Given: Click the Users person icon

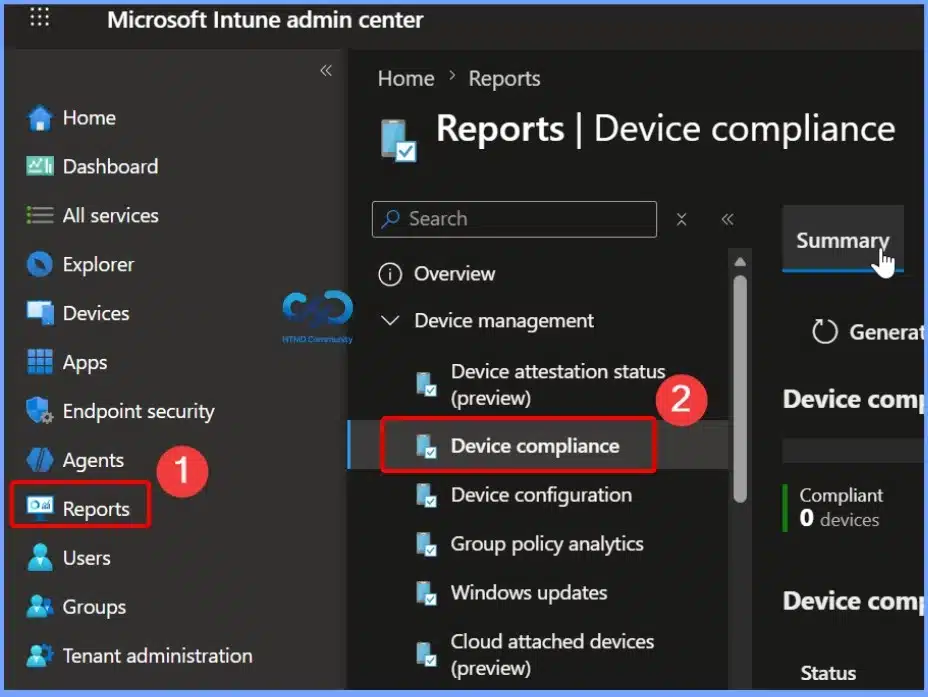Looking at the screenshot, I should point(40,557).
